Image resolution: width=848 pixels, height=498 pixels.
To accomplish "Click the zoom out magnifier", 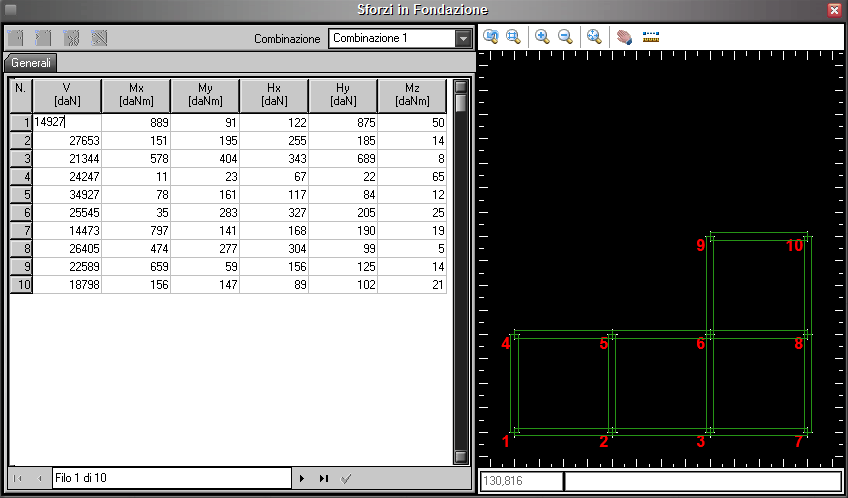I will [565, 37].
